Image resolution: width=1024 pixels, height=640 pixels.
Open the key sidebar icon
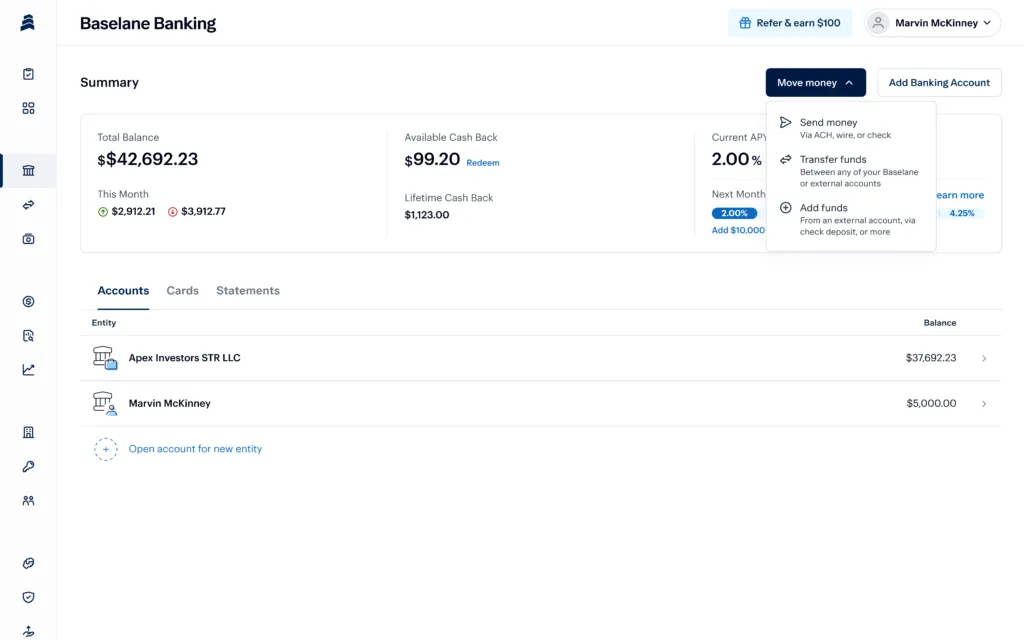[28, 466]
